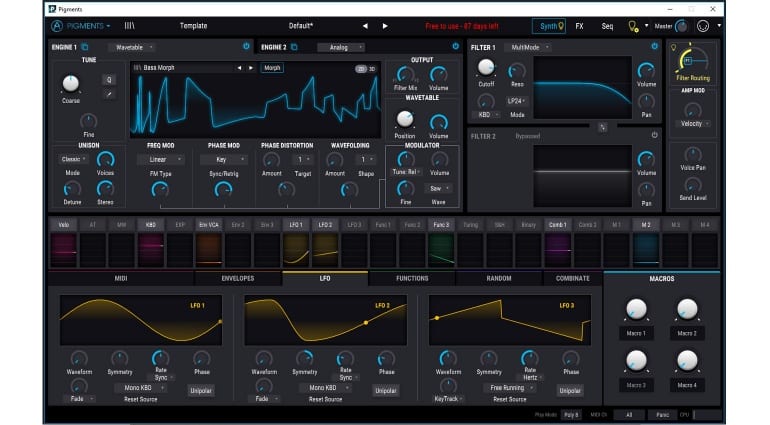Go to the previous preset arrow
770x425 pixels.
[x=365, y=26]
